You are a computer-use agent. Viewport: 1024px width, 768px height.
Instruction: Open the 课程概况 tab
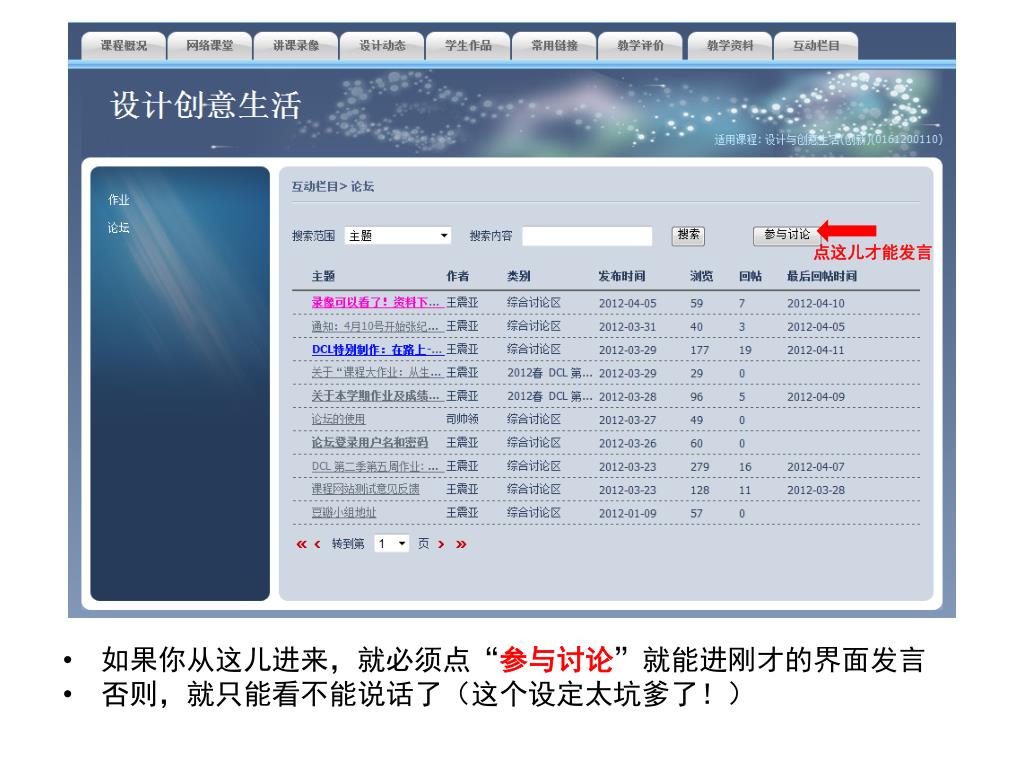click(123, 46)
